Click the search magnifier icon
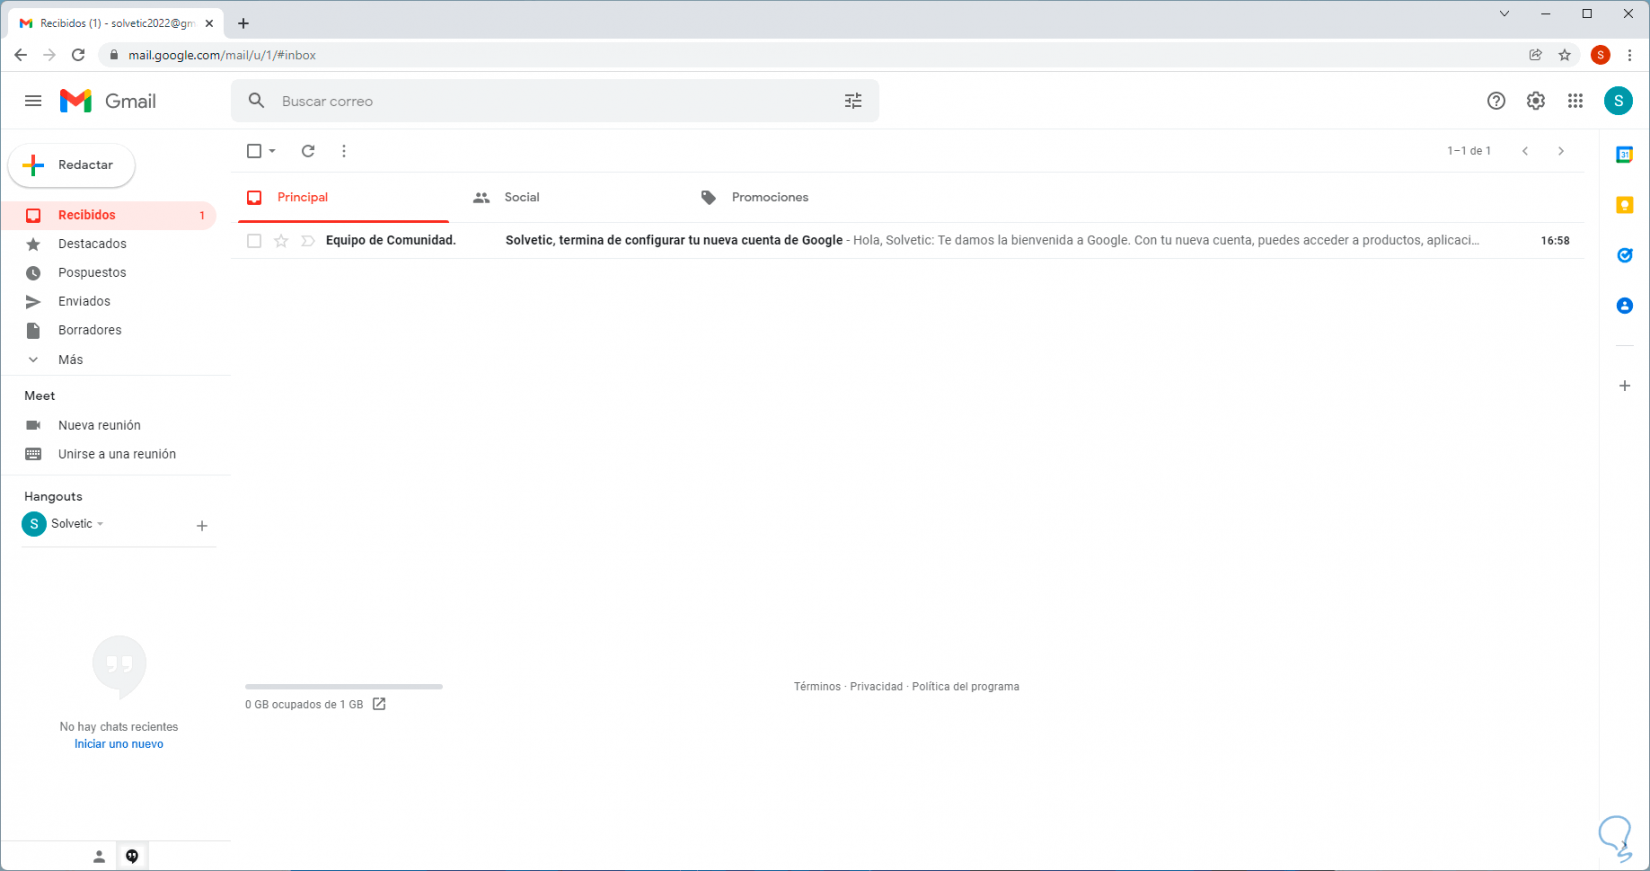This screenshot has width=1650, height=871. 257,101
